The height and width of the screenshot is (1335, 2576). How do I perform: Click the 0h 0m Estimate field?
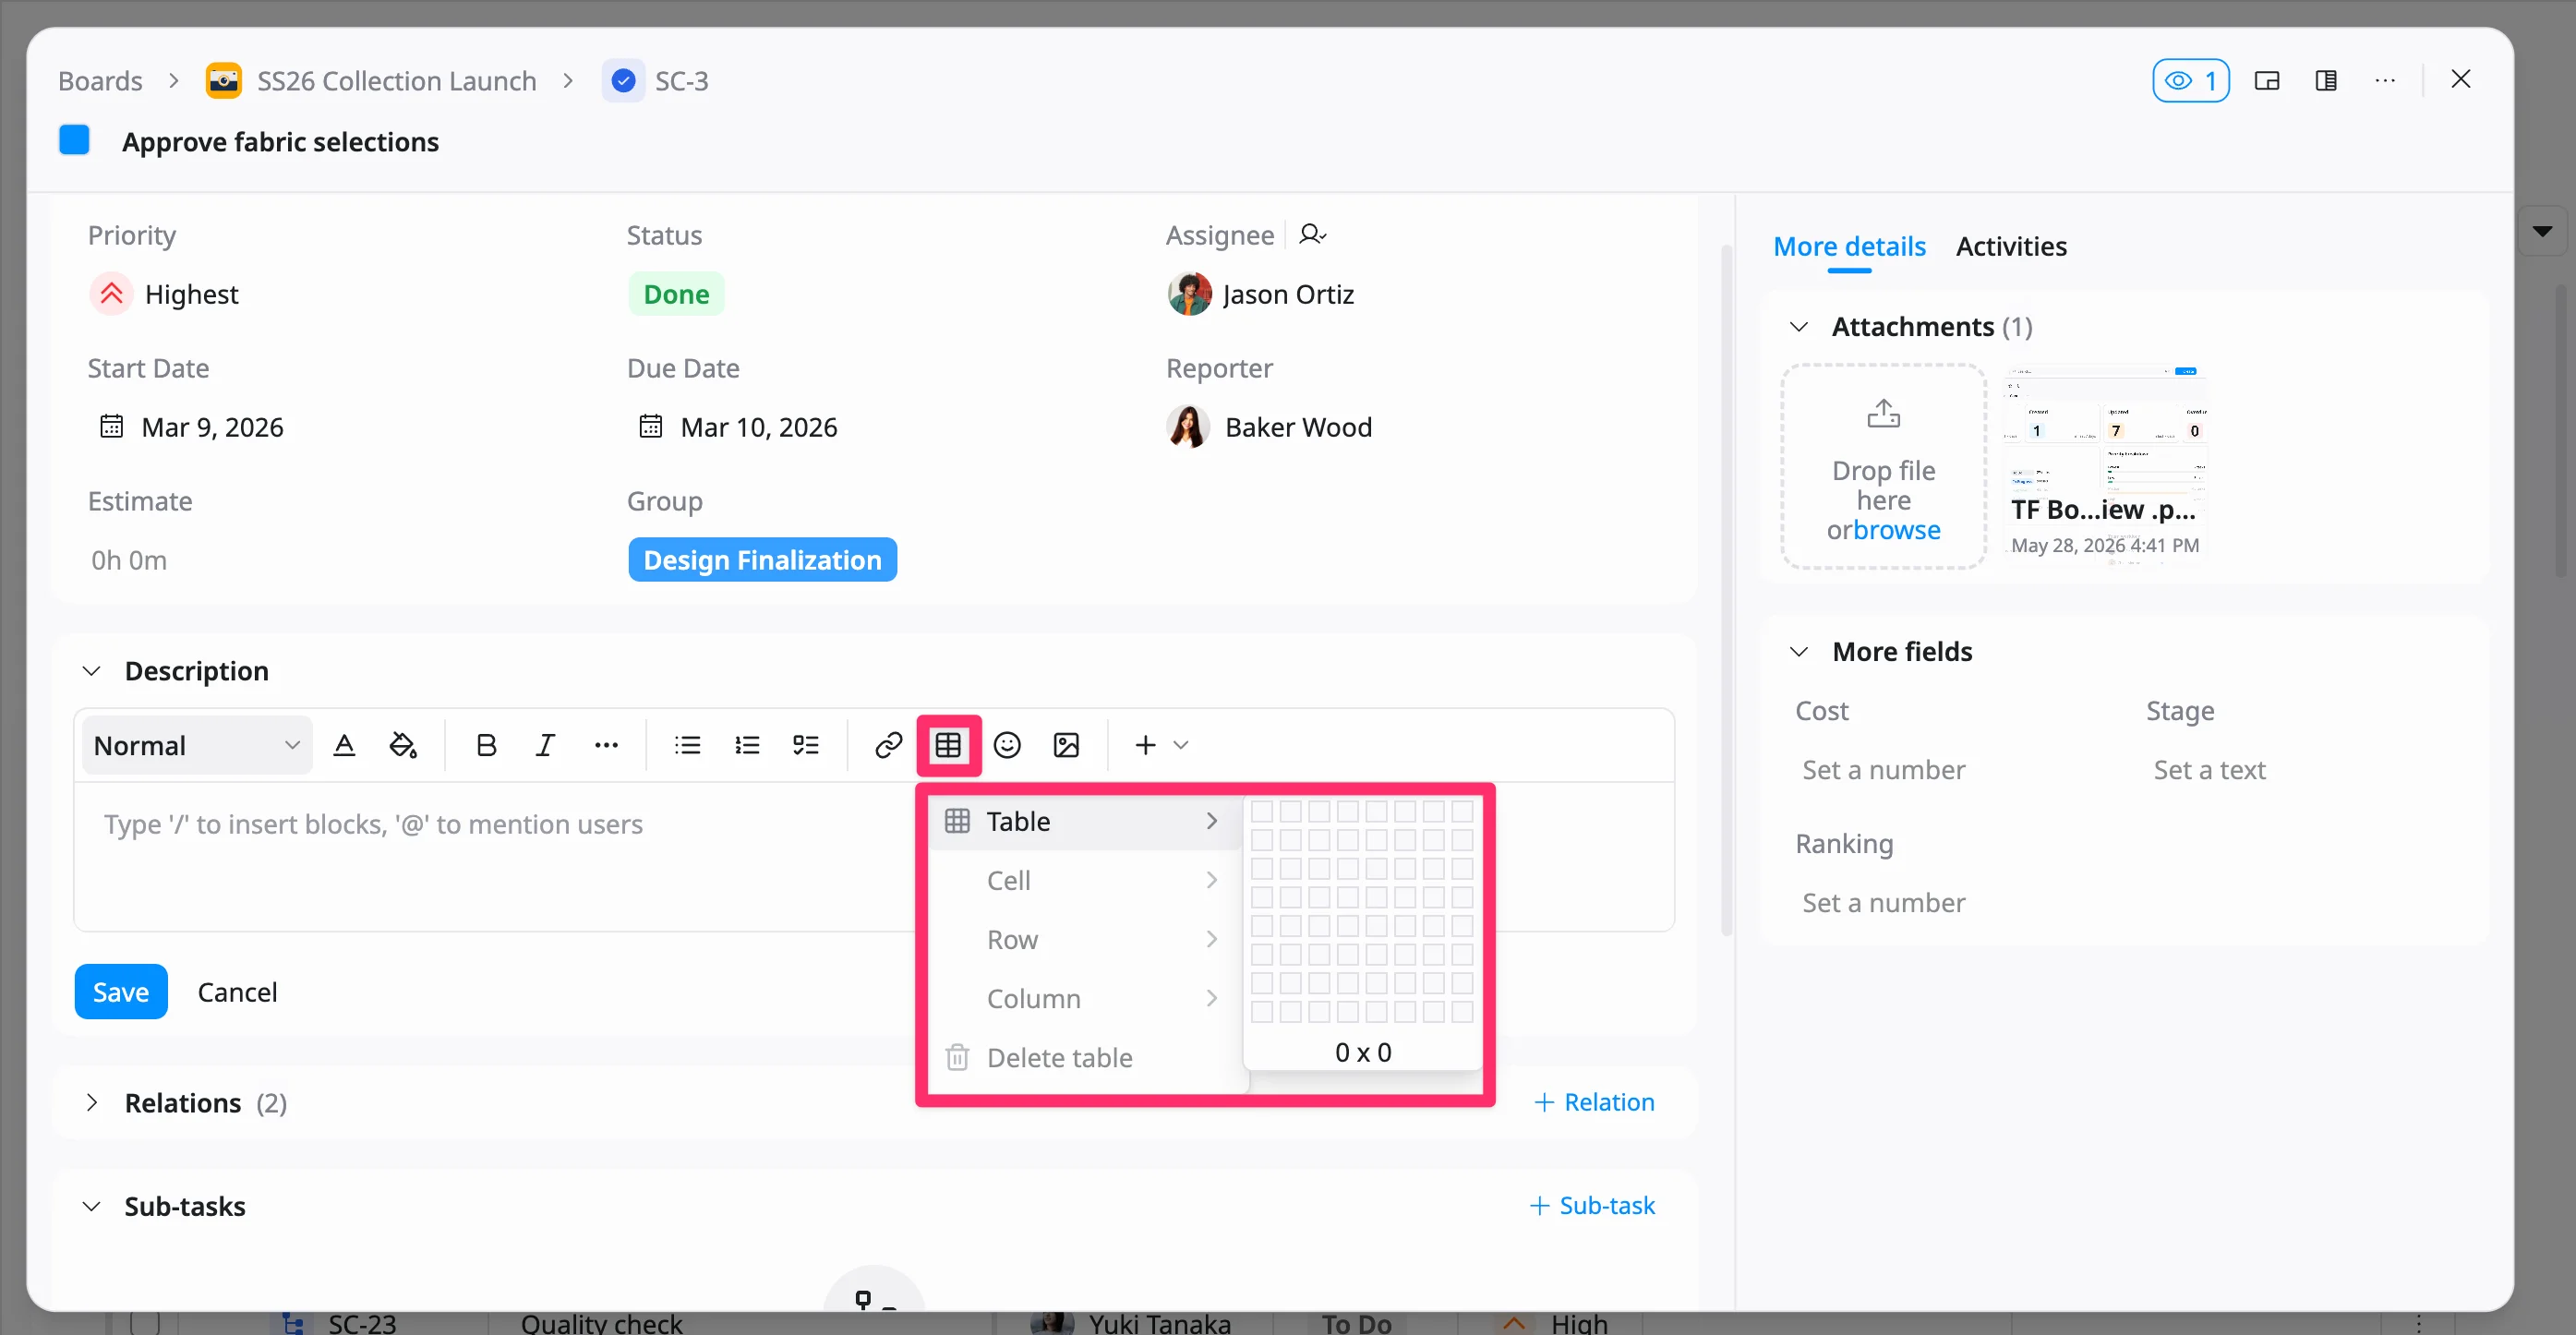pos(129,560)
